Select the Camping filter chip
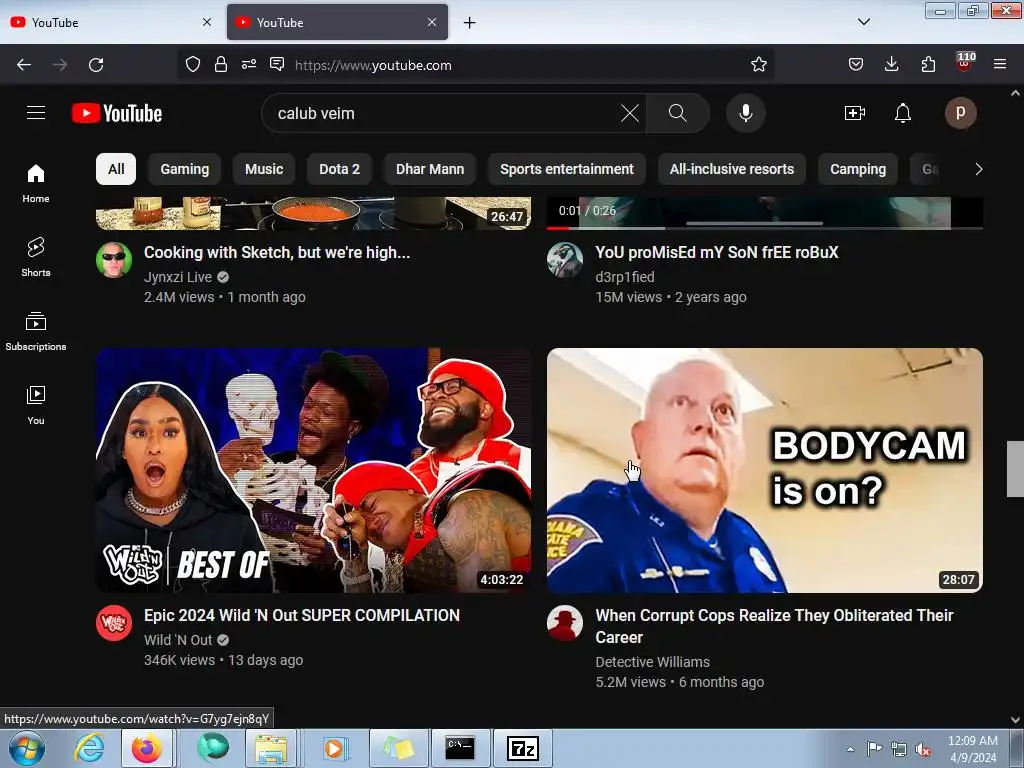This screenshot has height=768, width=1024. point(857,169)
